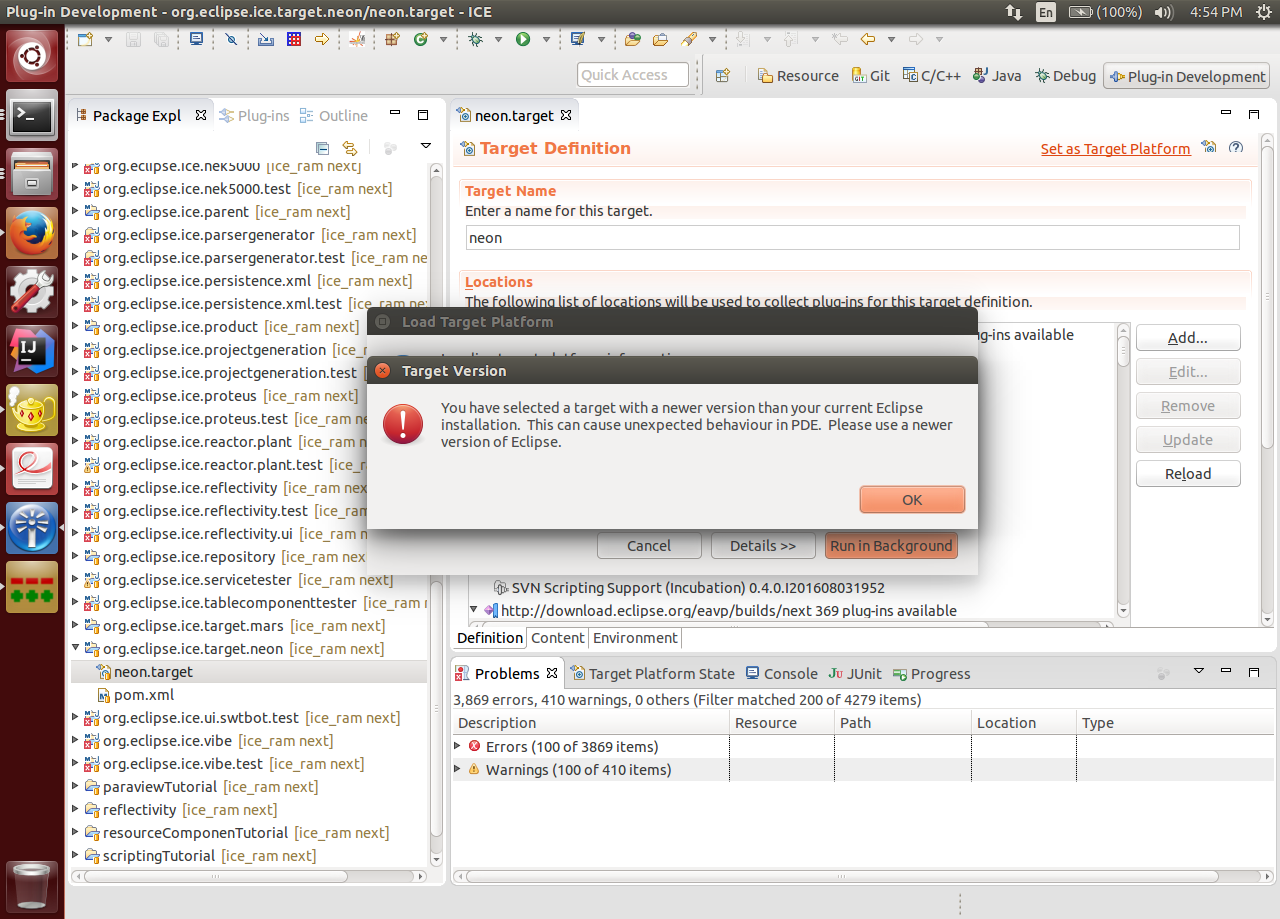Open the Content tab of the target editor
Screen dimensions: 1280x919
click(x=558, y=638)
